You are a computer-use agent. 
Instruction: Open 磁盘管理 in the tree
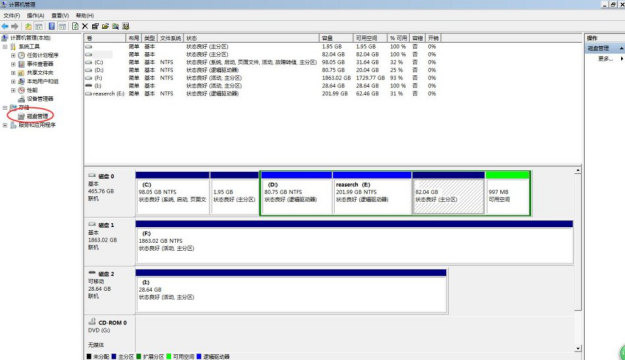(x=37, y=116)
